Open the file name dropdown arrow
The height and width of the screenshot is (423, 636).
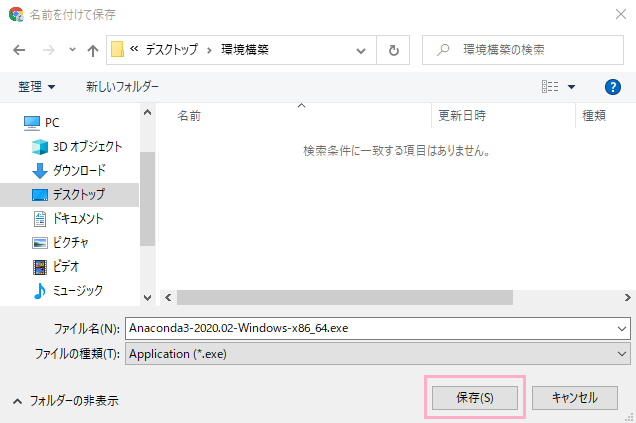tap(621, 329)
